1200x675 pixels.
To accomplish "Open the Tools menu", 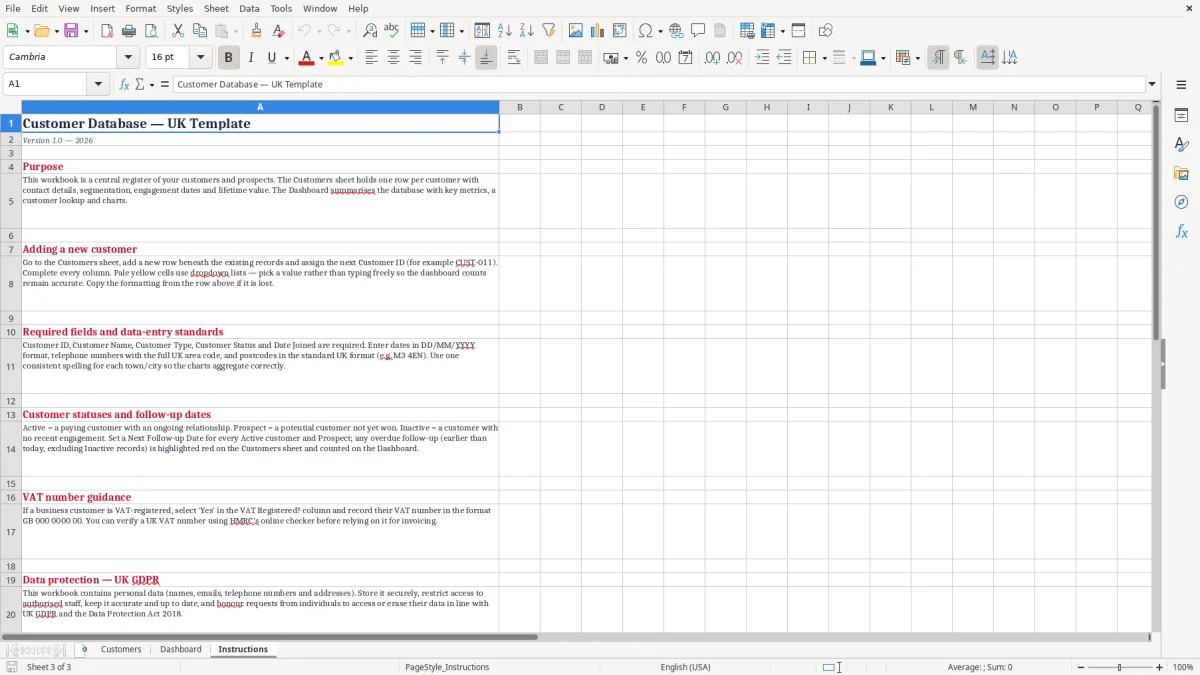I will [281, 8].
